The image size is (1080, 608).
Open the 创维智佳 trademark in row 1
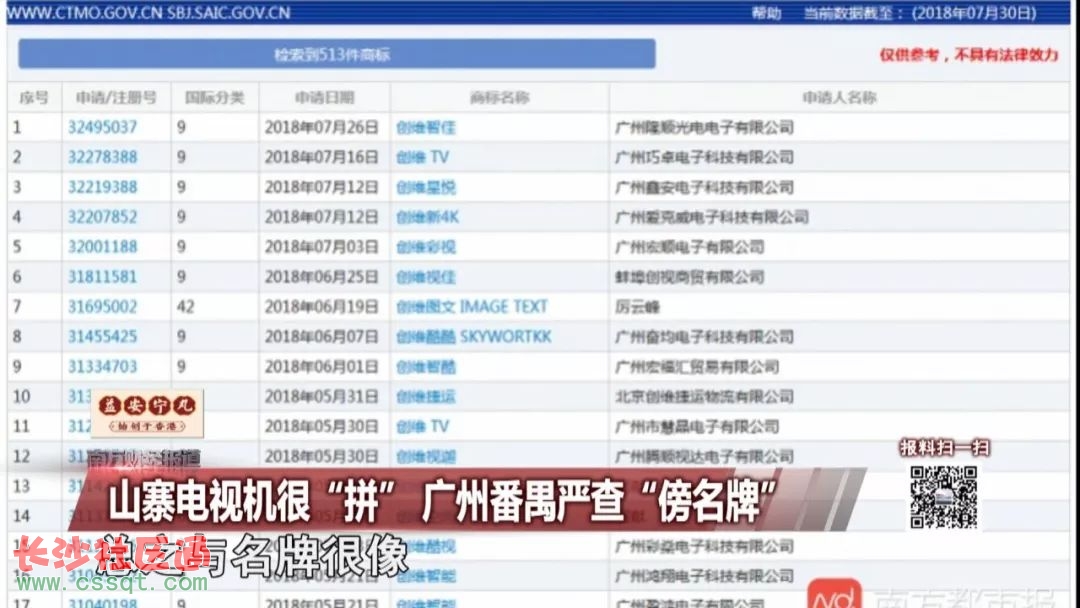426,127
